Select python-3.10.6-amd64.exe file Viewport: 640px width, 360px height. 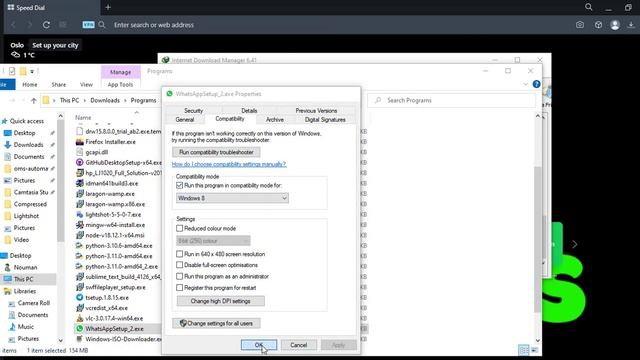click(x=119, y=246)
